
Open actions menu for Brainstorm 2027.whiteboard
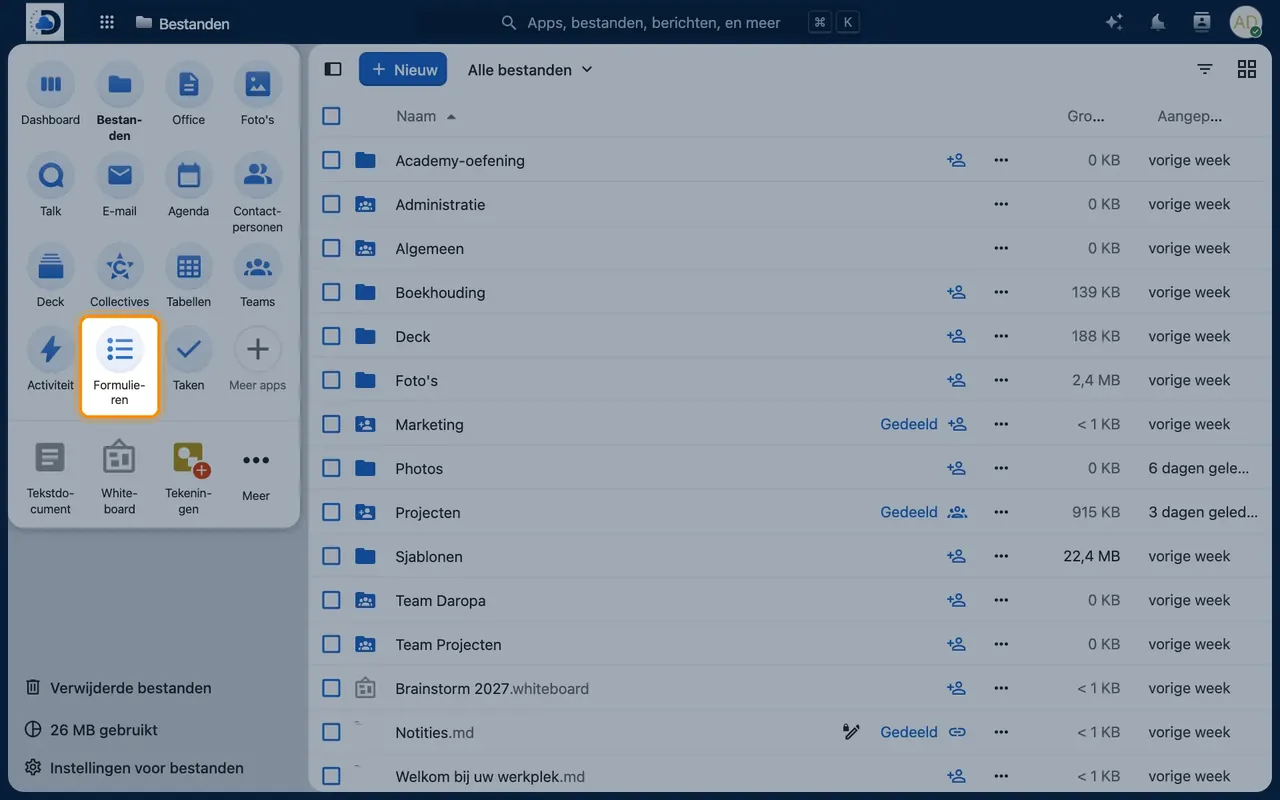1001,688
